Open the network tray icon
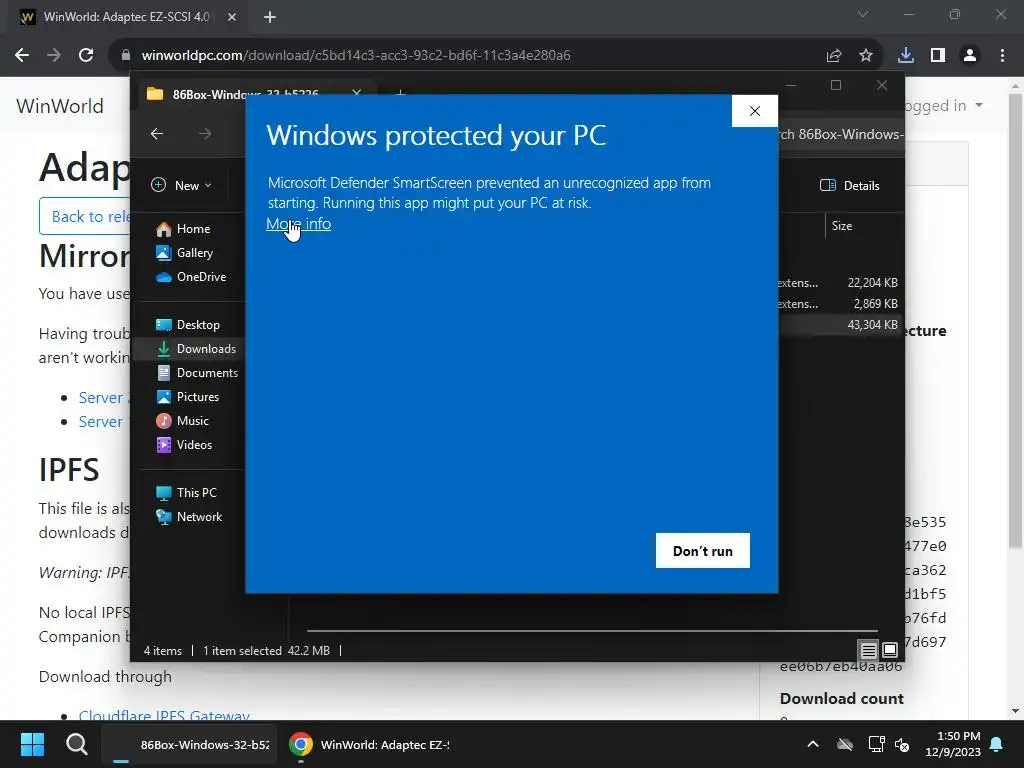 [x=876, y=744]
